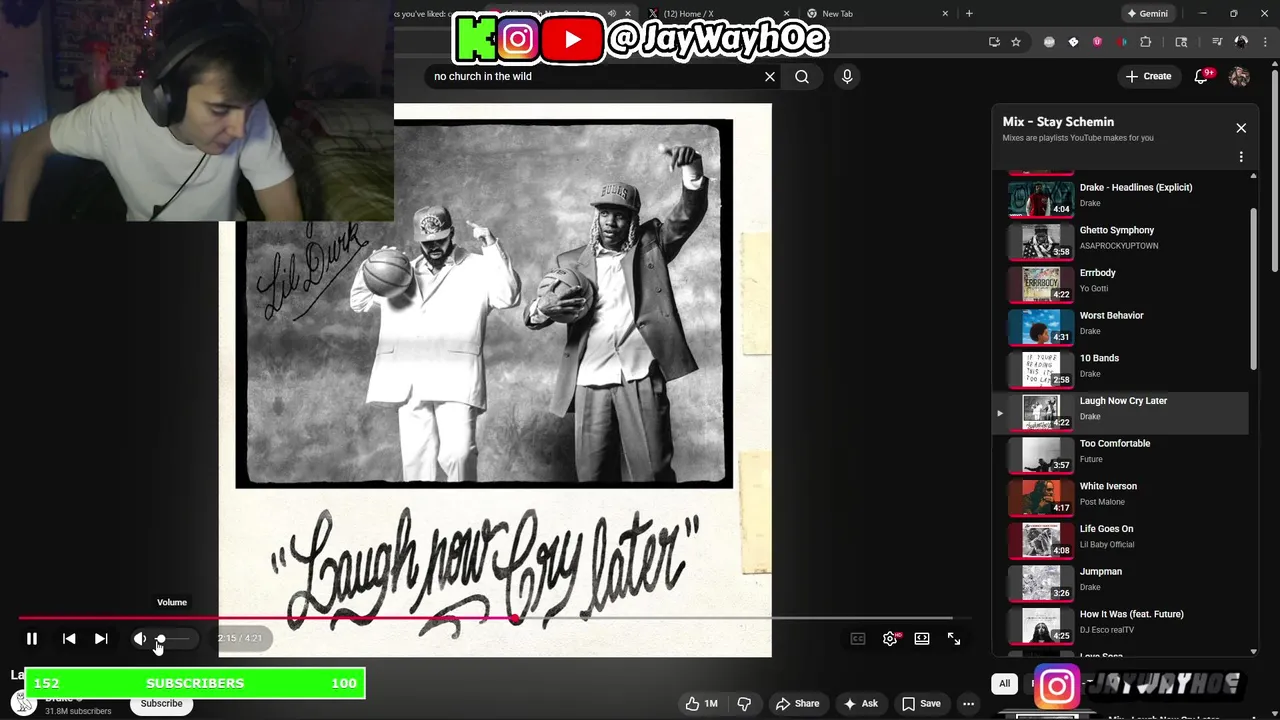Click the Drake channel avatar below video
Viewport: 1280px width, 720px height.
coord(23,704)
